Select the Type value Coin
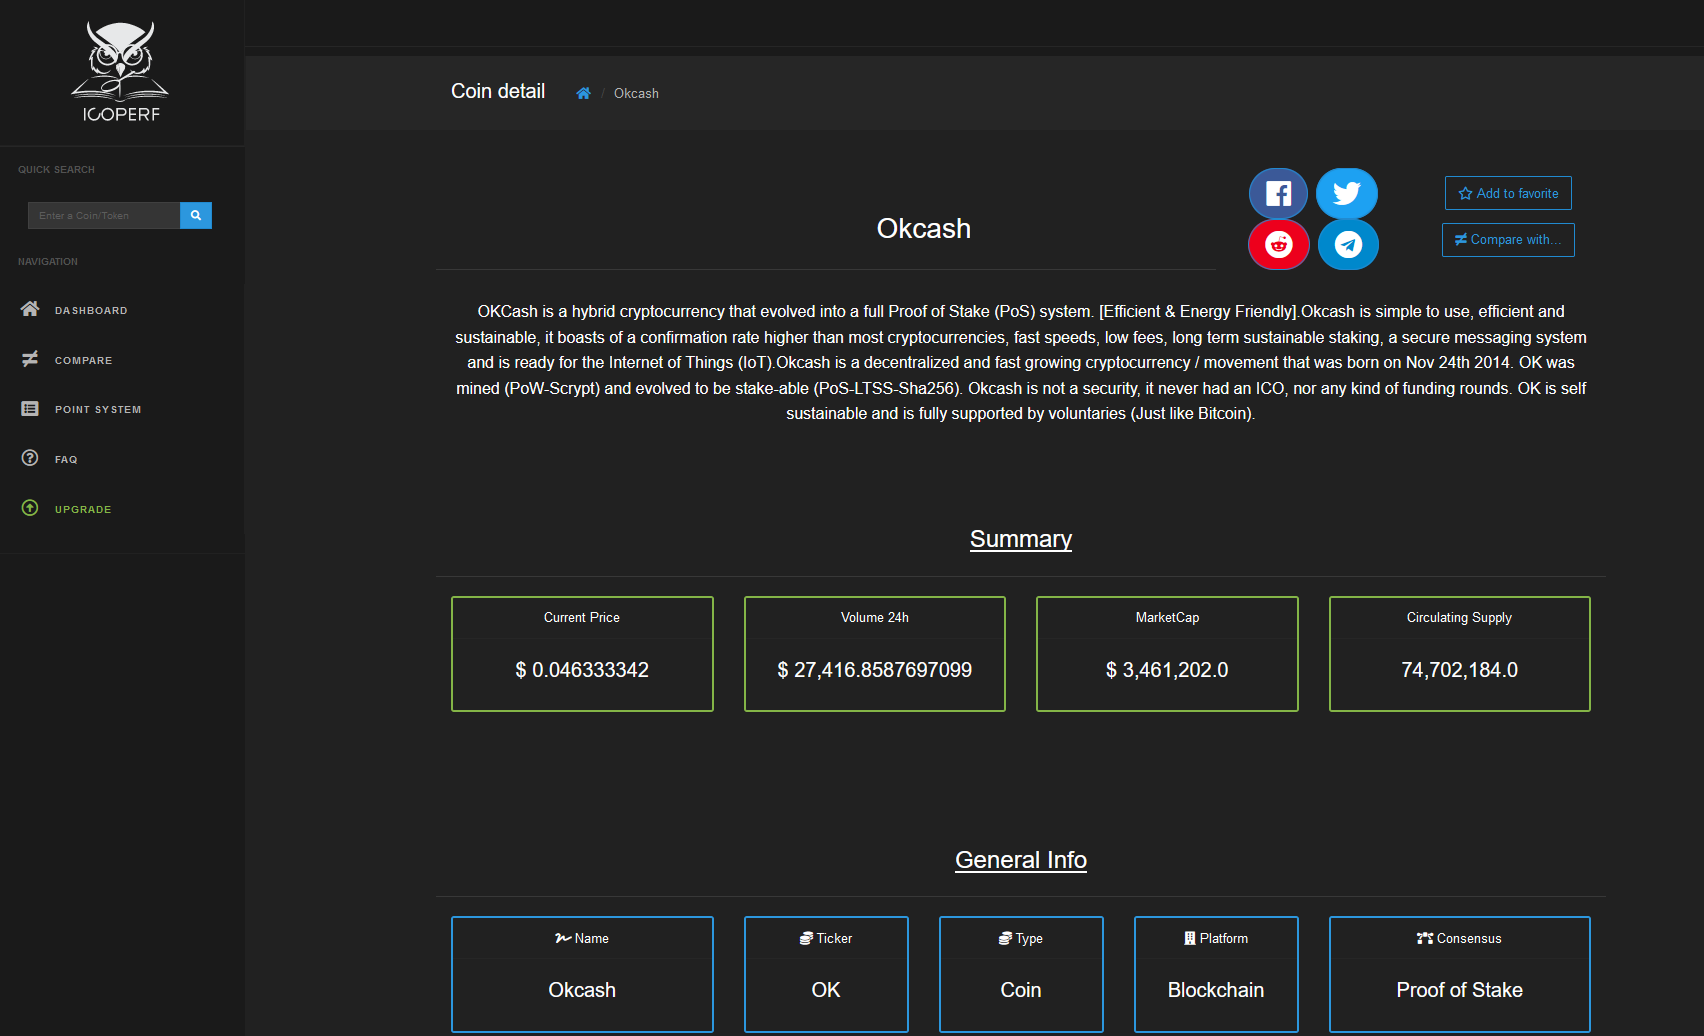 click(x=1021, y=990)
